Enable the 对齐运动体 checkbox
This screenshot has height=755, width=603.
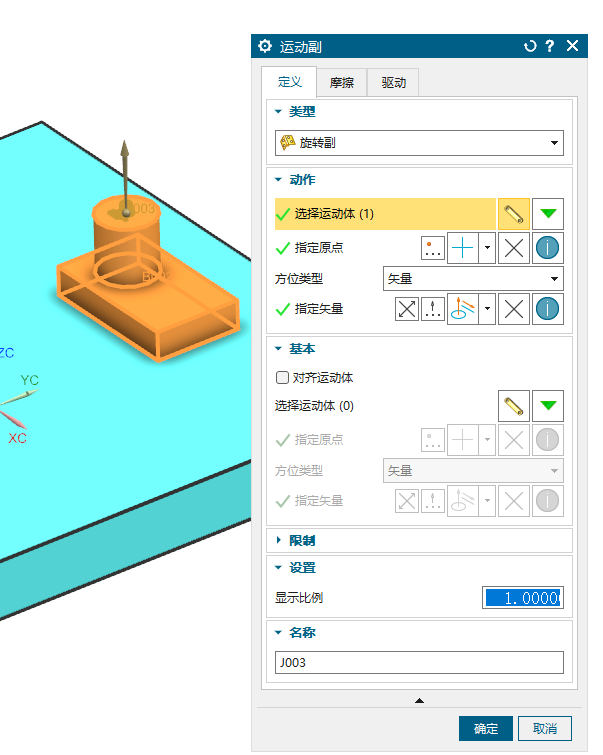point(282,378)
